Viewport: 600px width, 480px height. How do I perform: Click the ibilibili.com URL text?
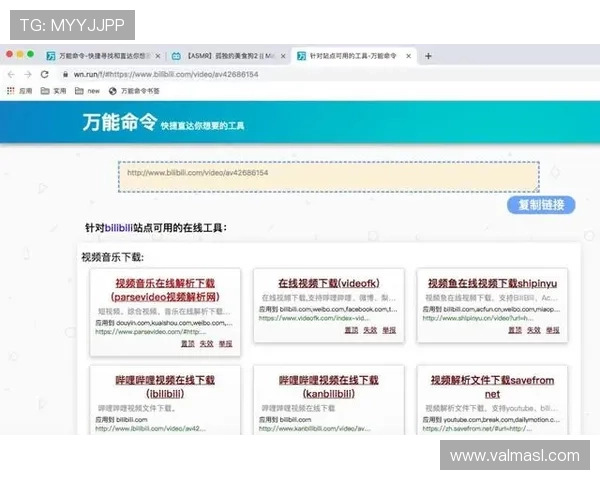pyautogui.click(x=150, y=428)
